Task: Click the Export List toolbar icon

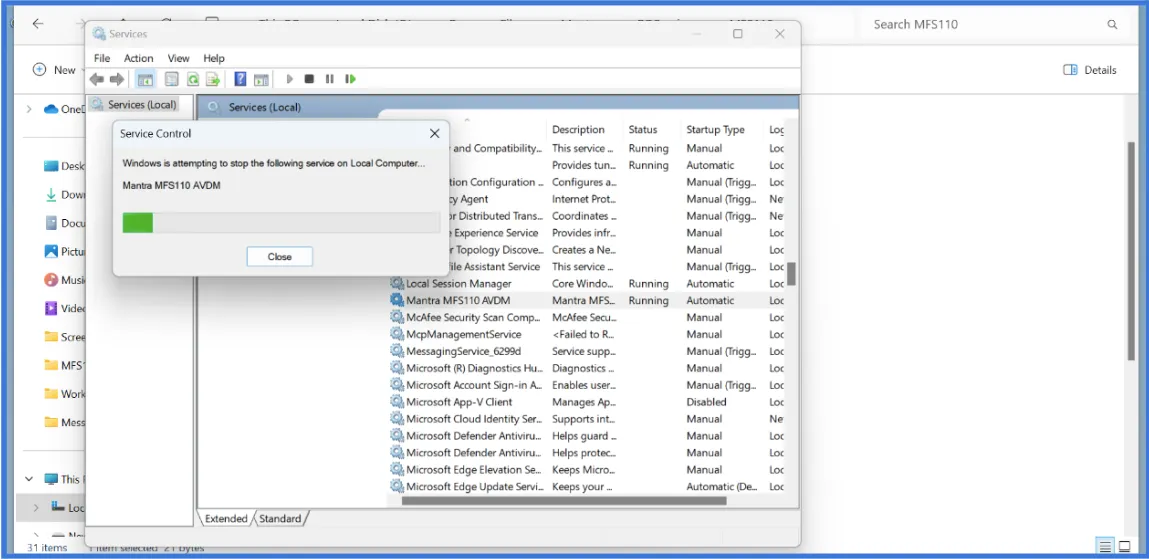Action: pos(213,79)
